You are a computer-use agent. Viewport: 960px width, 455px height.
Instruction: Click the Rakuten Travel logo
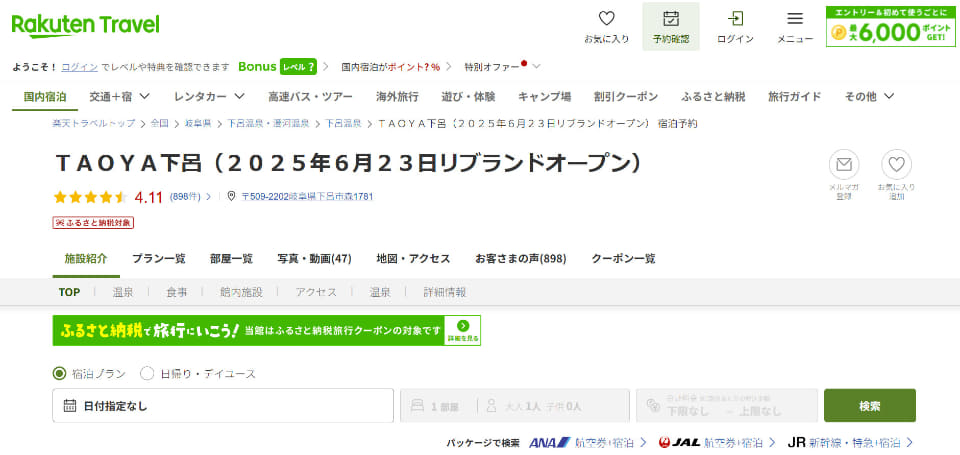(x=86, y=26)
